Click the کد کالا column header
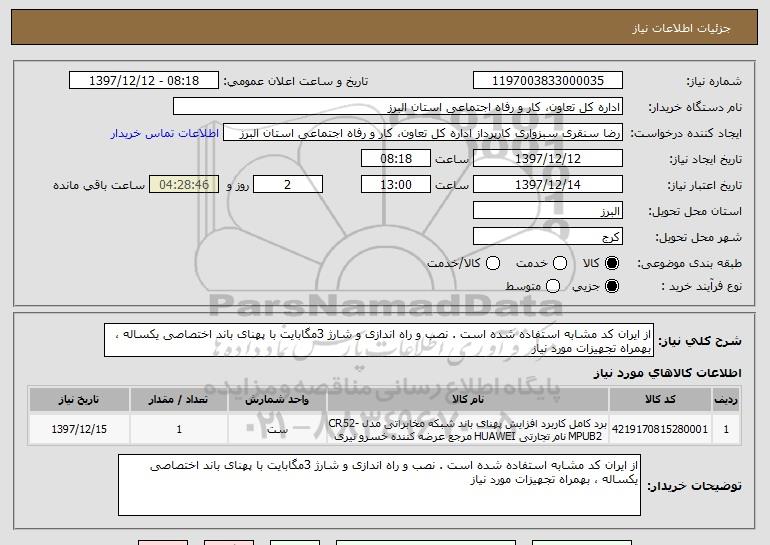Screen dimensions: 770x545 (x=660, y=400)
